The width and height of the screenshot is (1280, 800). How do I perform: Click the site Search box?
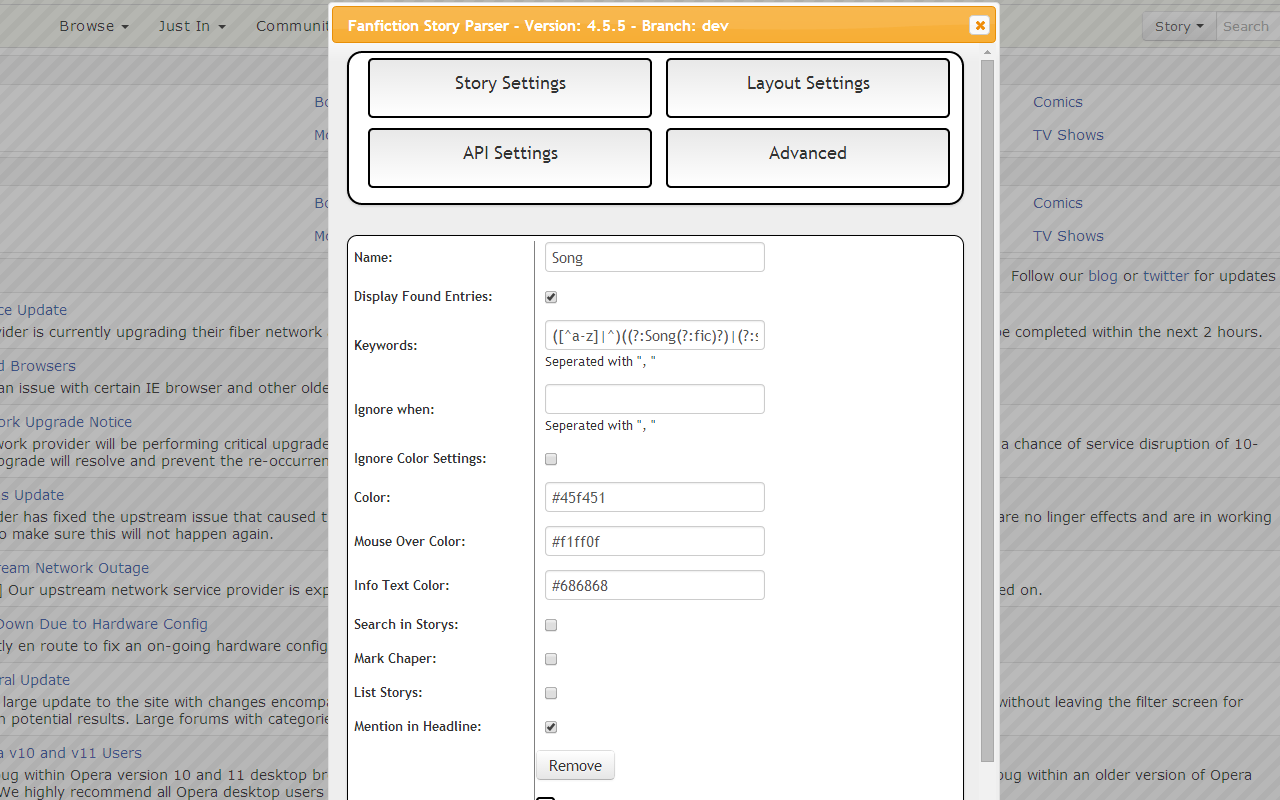pos(1248,26)
